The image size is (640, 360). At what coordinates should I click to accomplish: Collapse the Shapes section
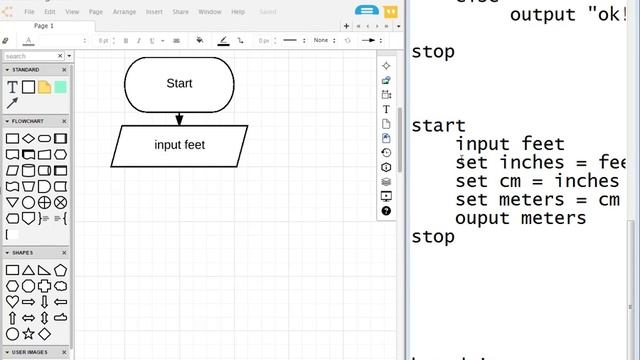(7, 253)
